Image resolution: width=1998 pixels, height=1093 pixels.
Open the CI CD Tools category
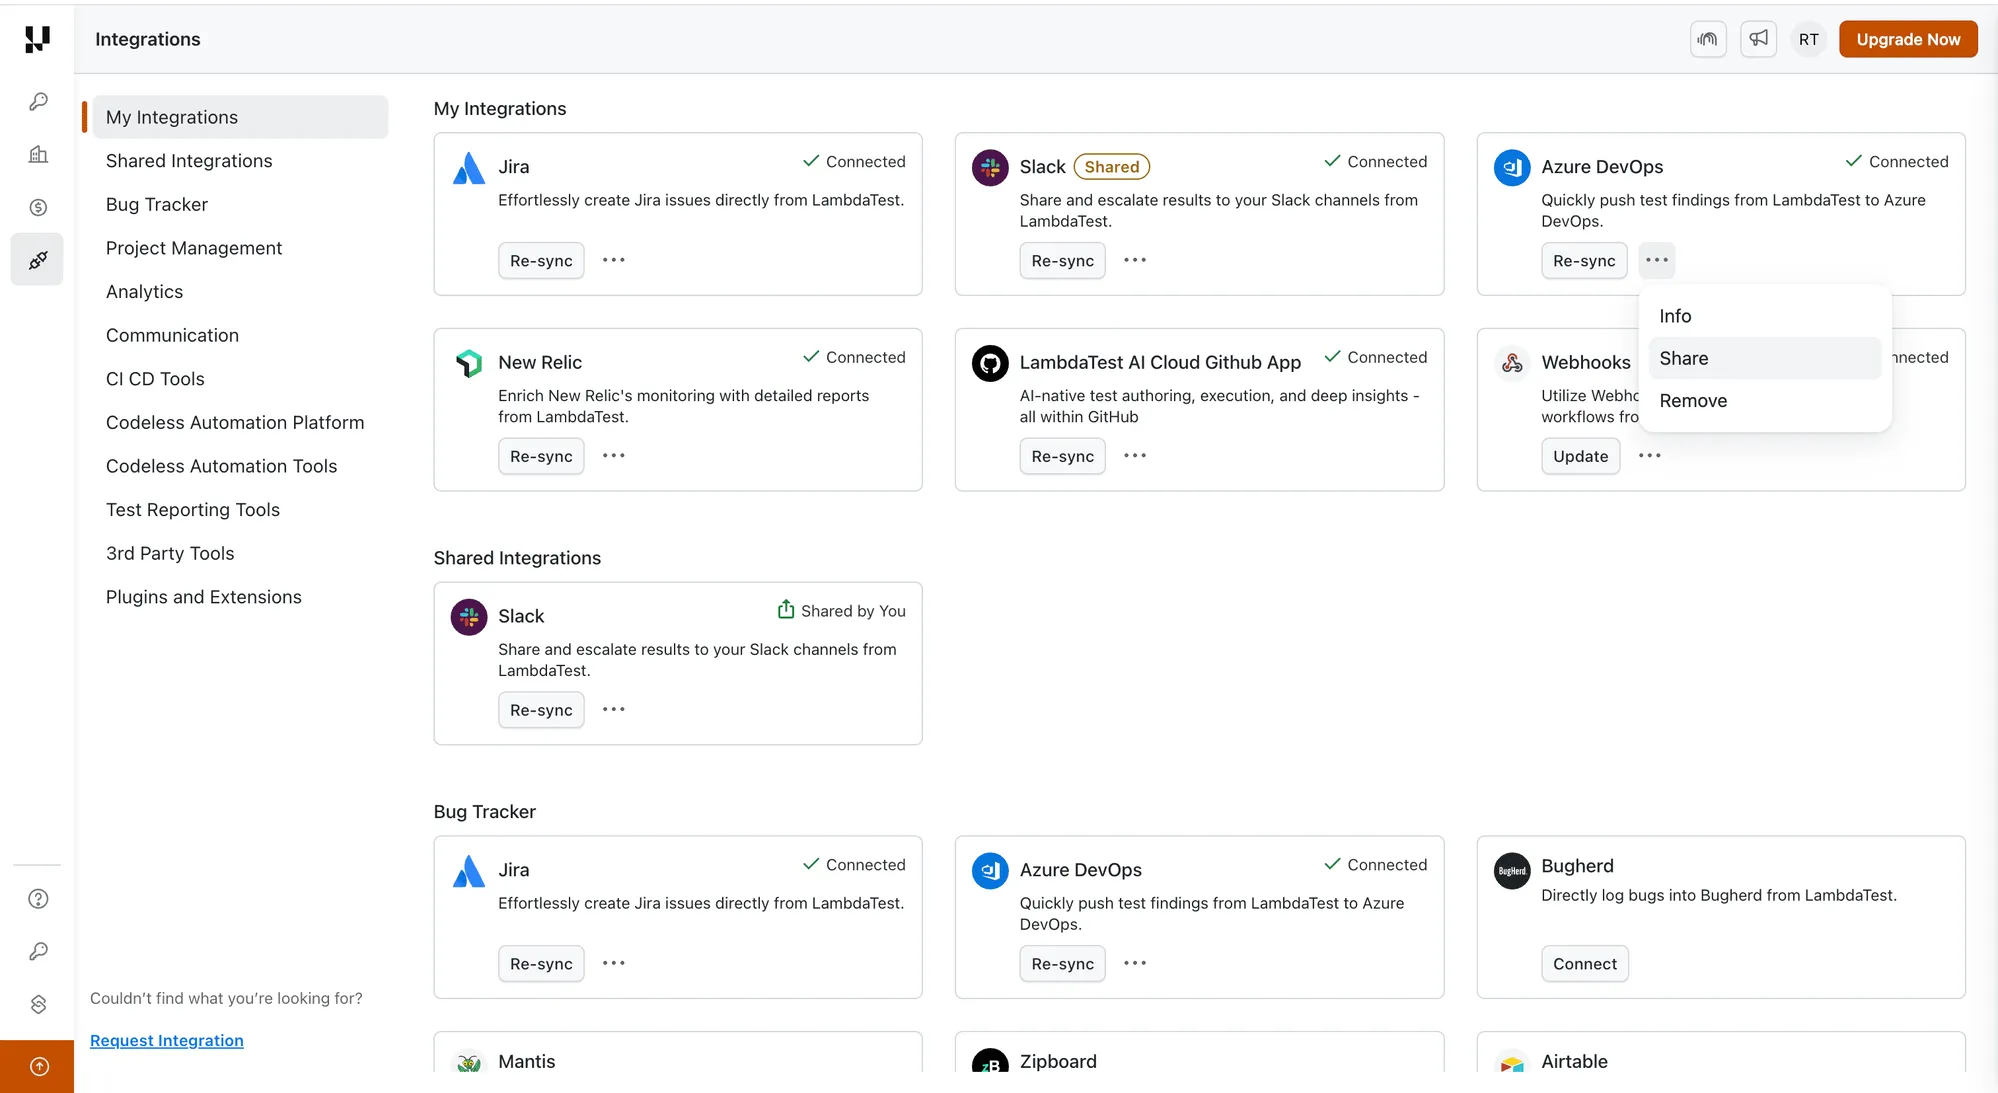(x=240, y=379)
